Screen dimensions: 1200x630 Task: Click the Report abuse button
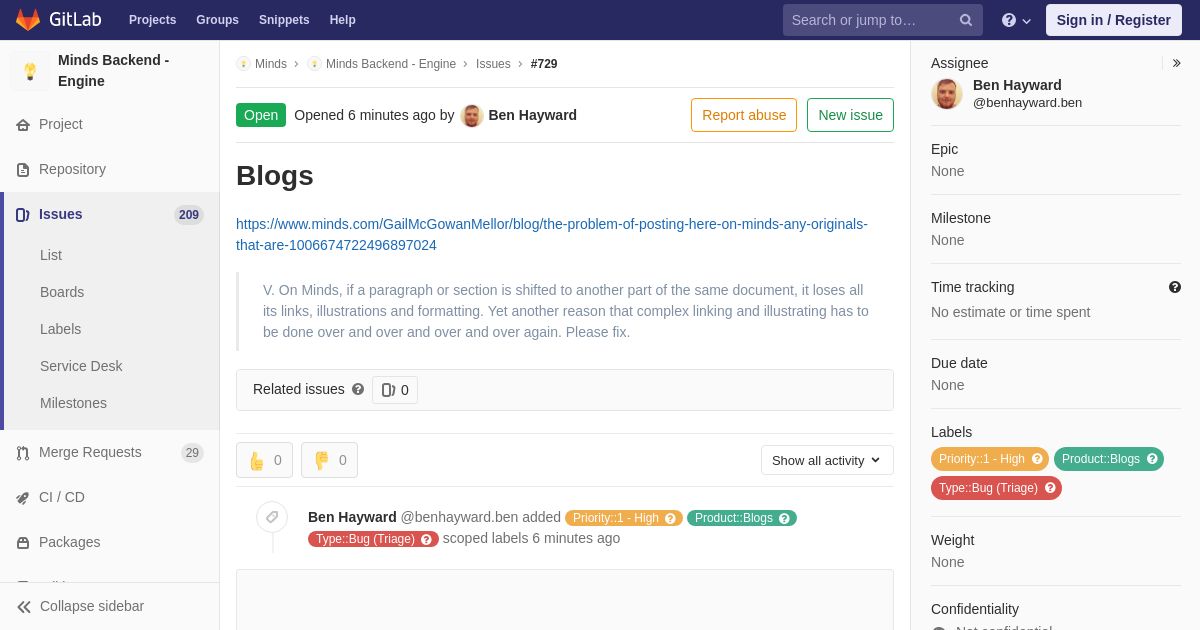(744, 115)
